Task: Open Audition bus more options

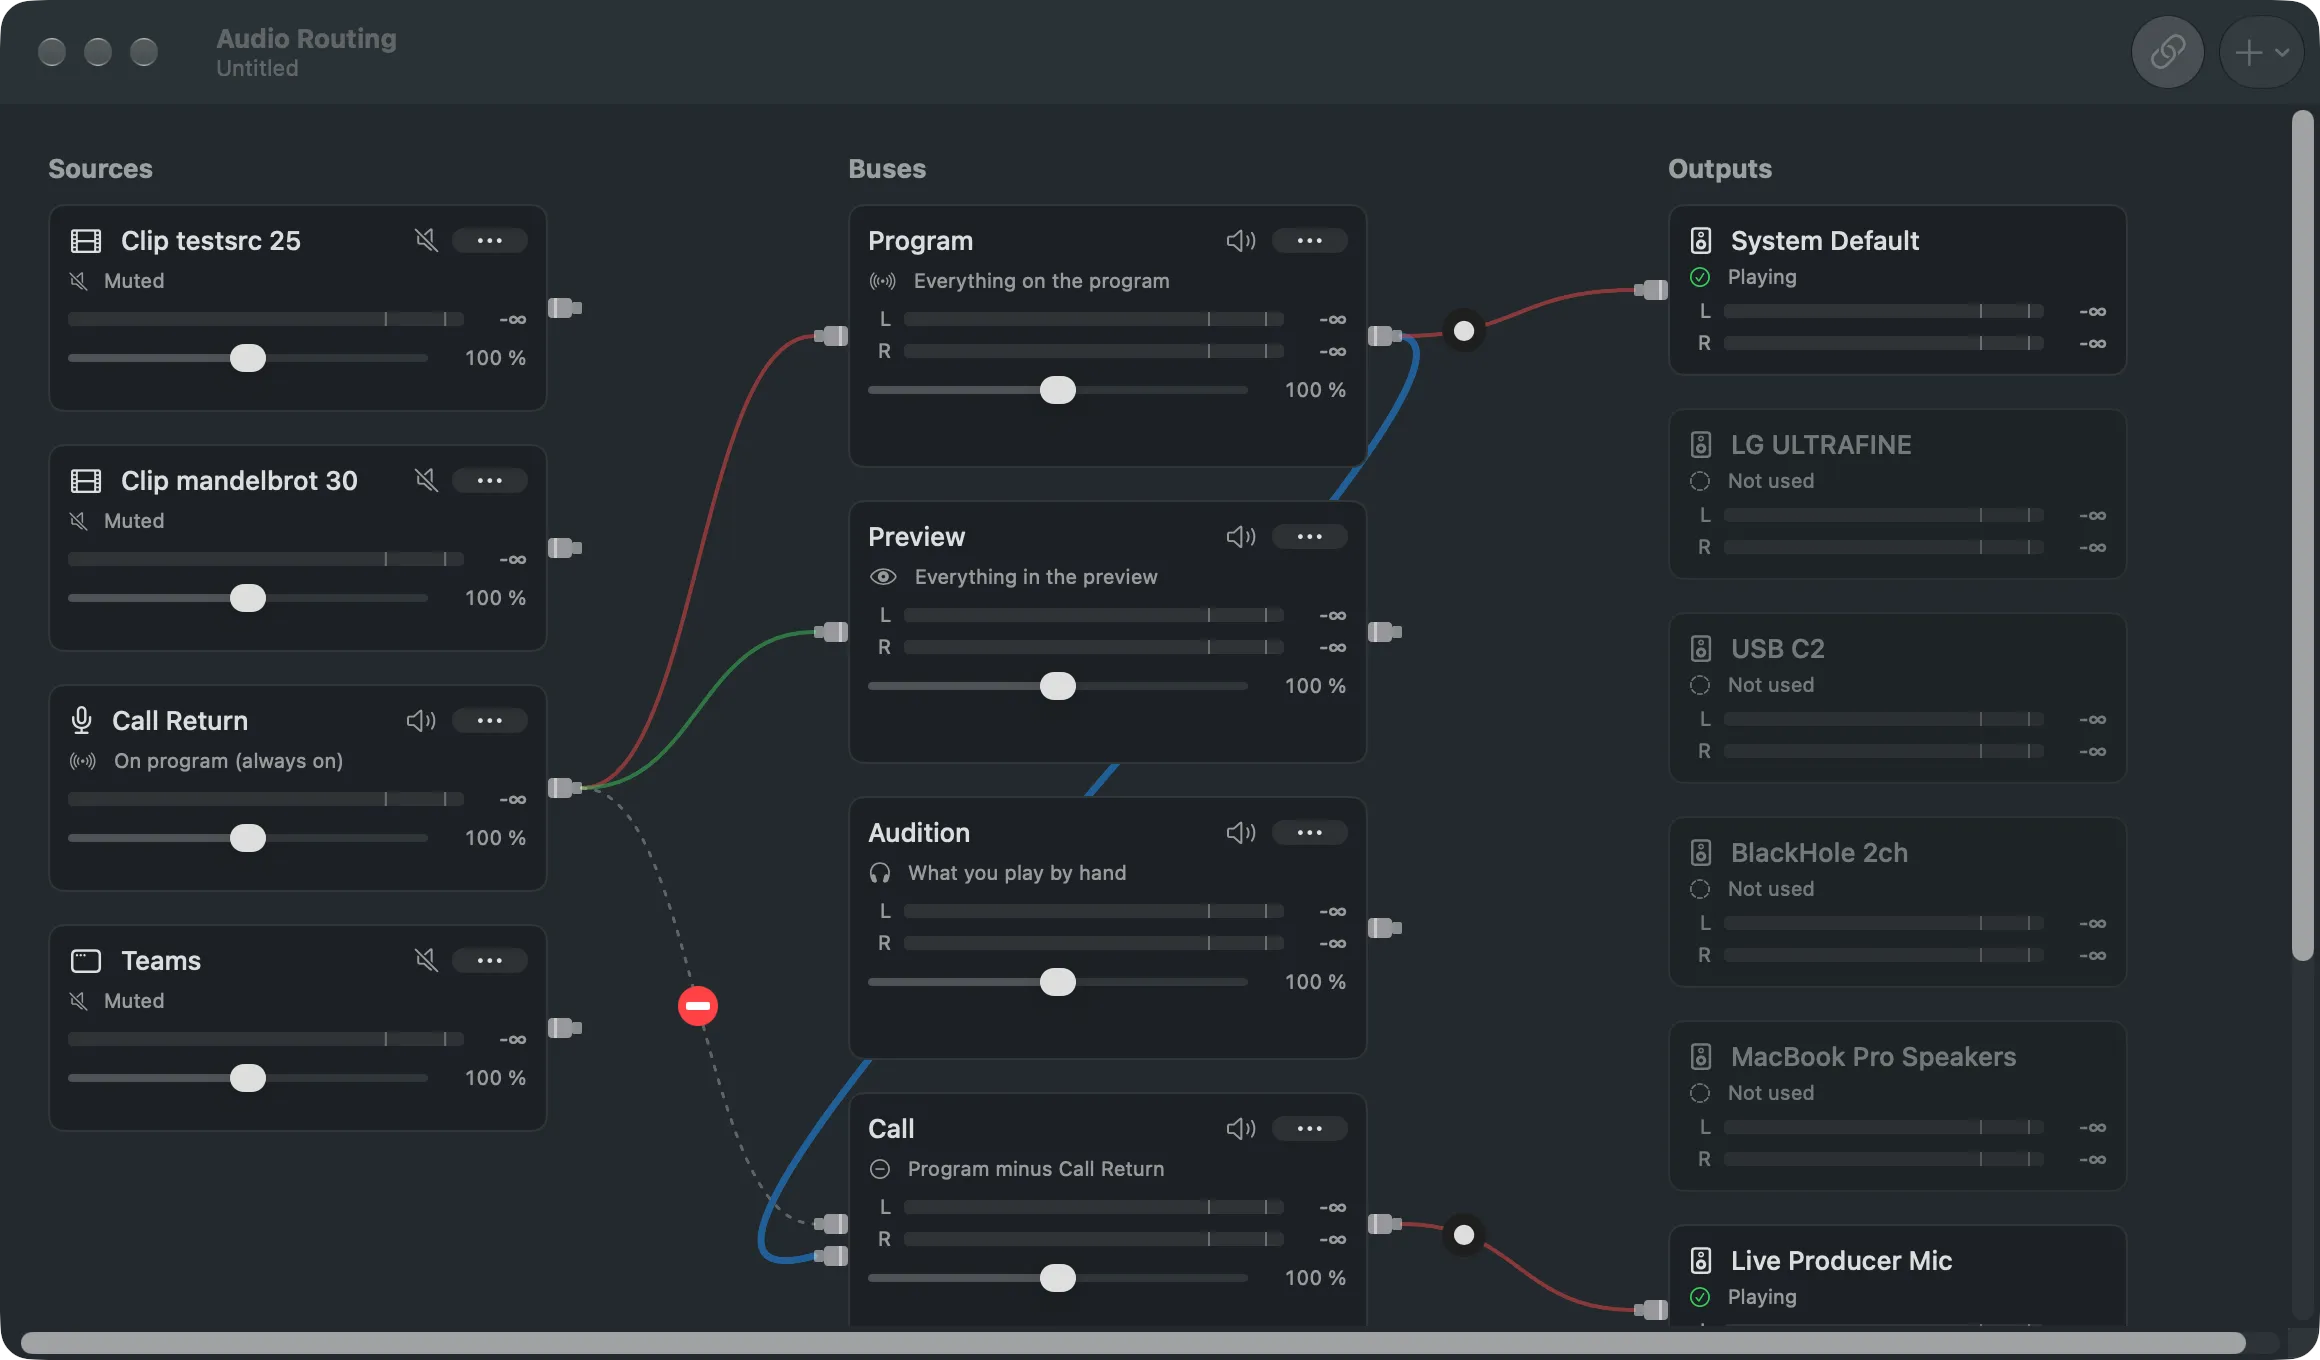Action: (x=1310, y=832)
